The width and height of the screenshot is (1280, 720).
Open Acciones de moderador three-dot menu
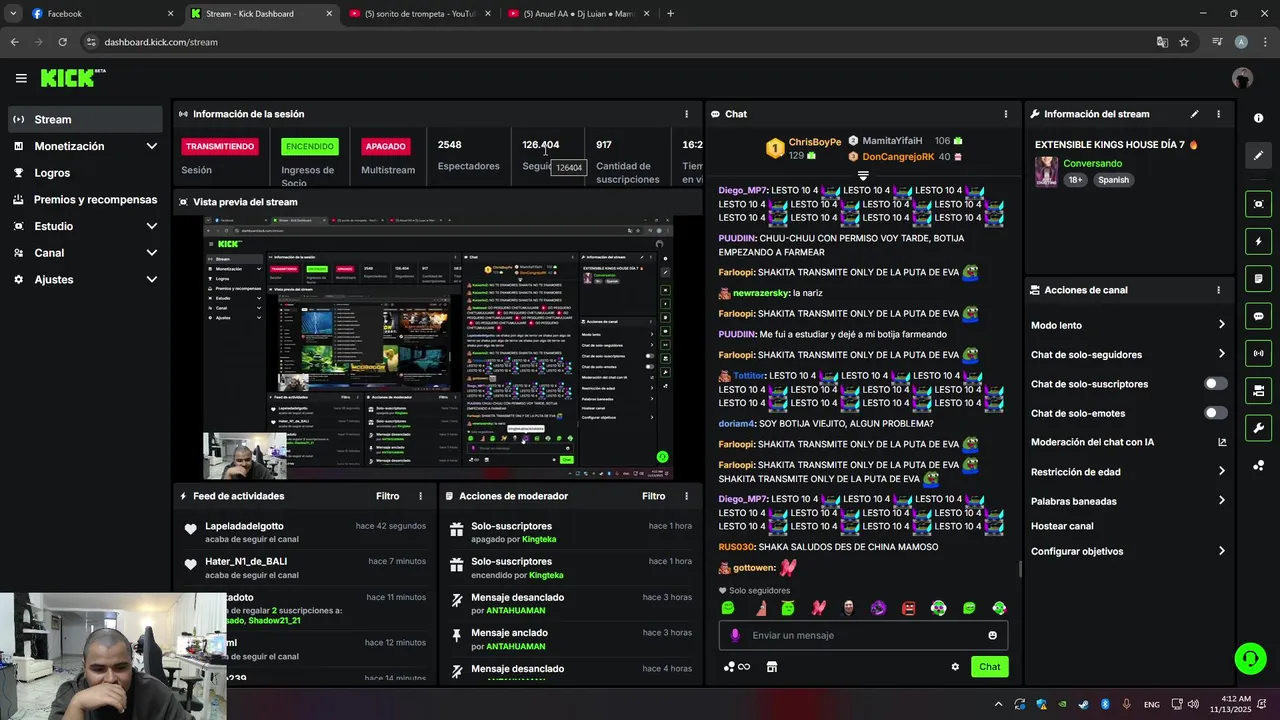(x=686, y=496)
